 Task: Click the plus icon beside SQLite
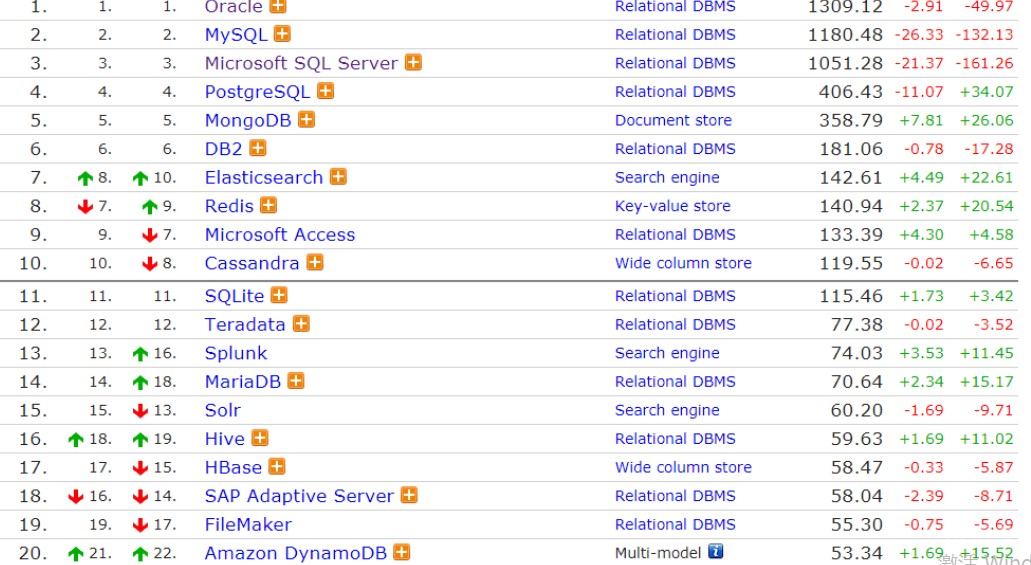click(x=279, y=295)
